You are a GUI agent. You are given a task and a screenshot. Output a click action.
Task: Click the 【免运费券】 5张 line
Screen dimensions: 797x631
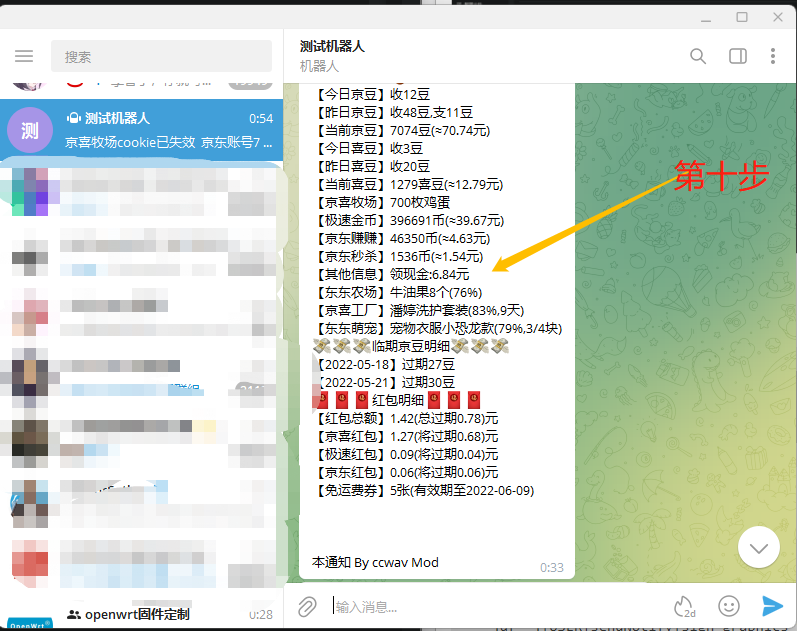coord(425,491)
